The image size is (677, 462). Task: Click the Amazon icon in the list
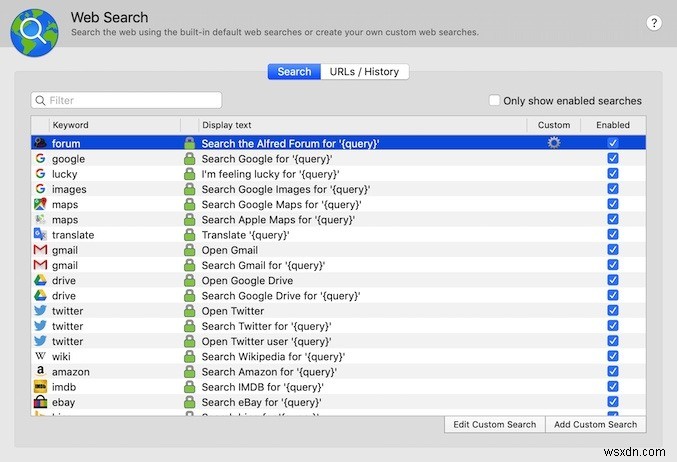[40, 372]
